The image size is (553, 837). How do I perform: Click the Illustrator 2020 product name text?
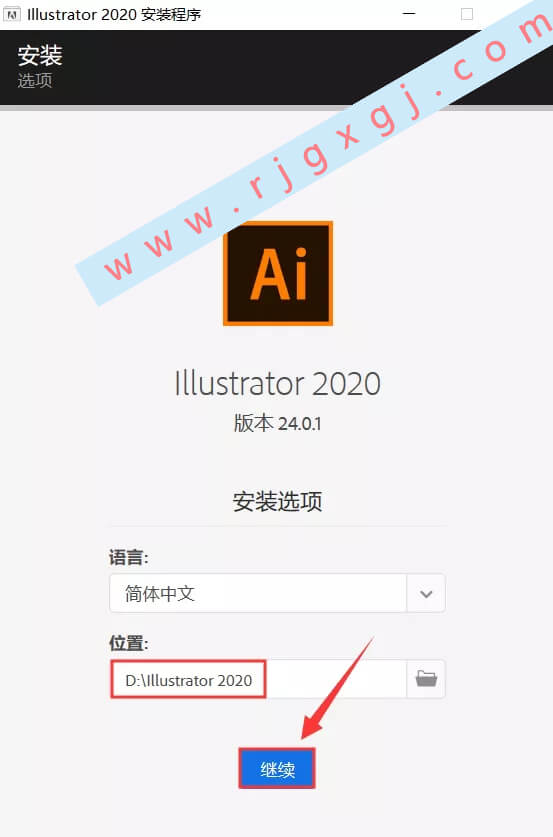coord(278,383)
